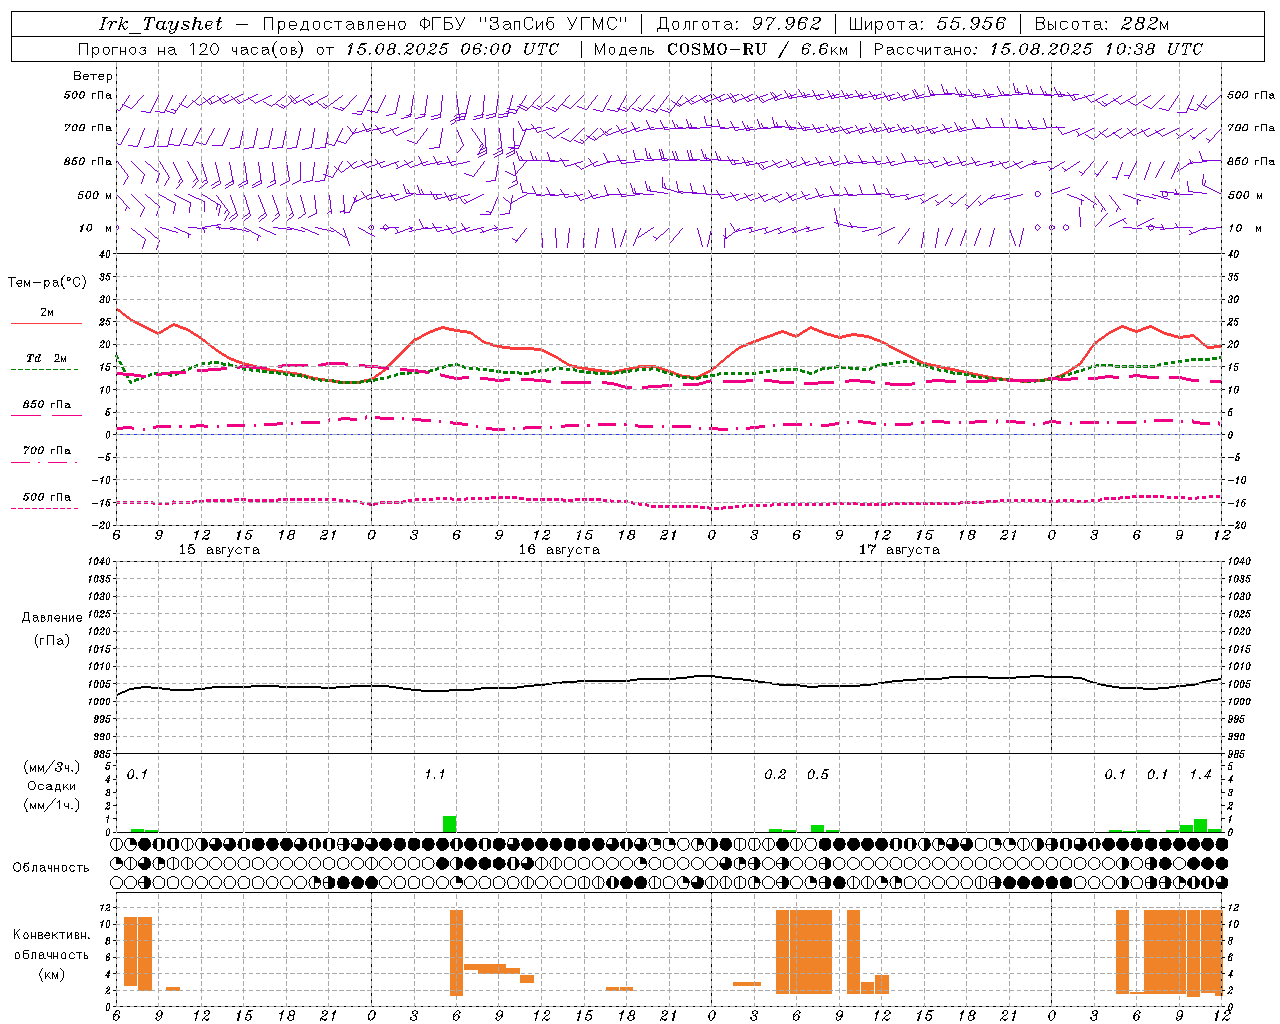Click the date label 15 августа
Image resolution: width=1280 pixels, height=1024 pixels.
tap(219, 550)
